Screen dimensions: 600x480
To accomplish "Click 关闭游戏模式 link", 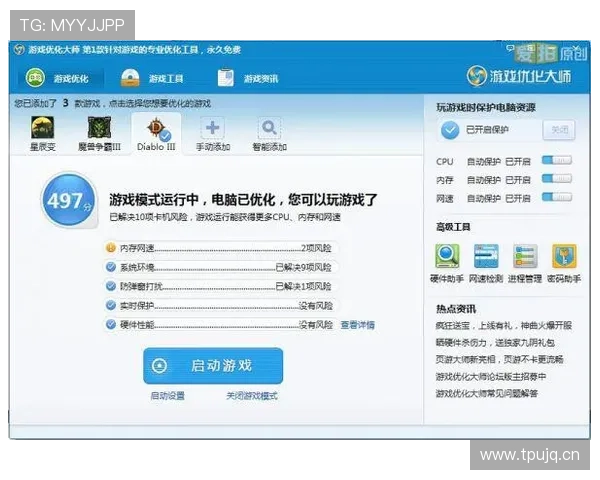I will pos(252,395).
